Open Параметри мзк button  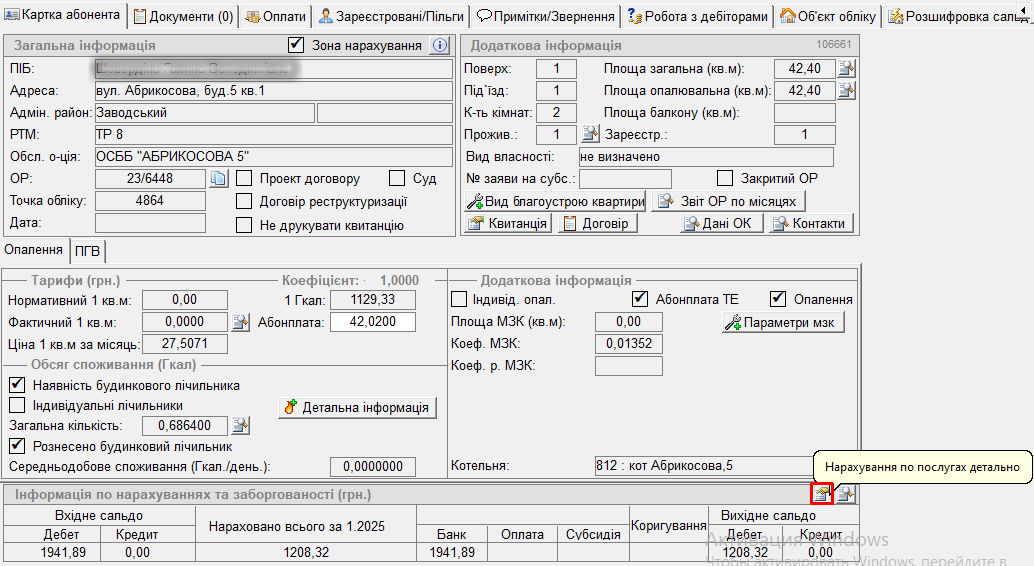tap(784, 322)
